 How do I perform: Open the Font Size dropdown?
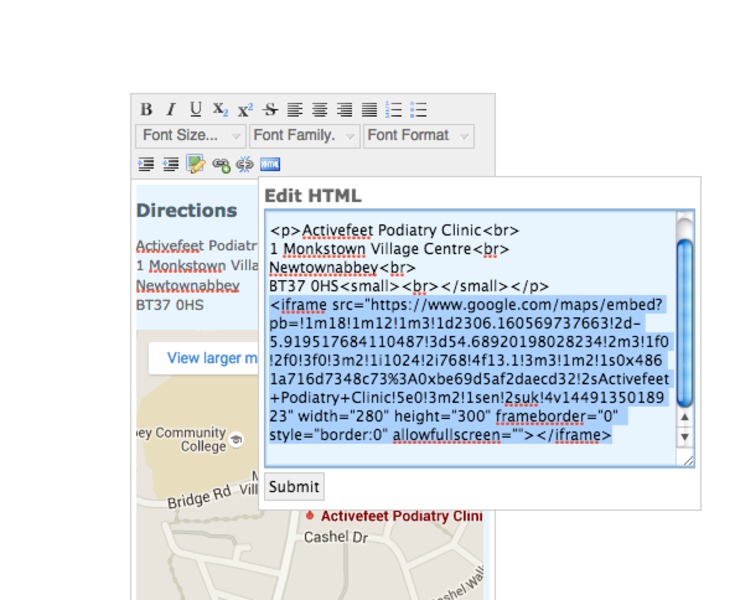[190, 136]
